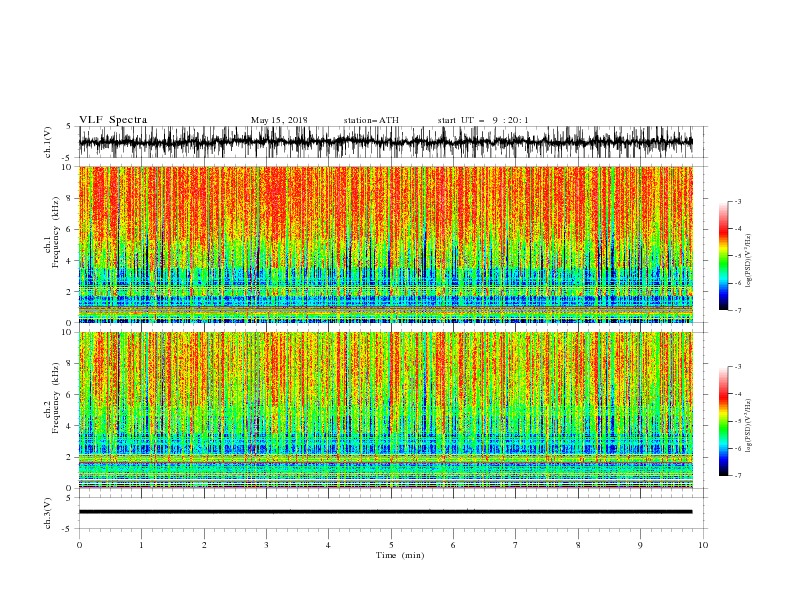Click the "-7" tick on ch.2 colorbar
The image size is (792, 612).
click(x=737, y=476)
